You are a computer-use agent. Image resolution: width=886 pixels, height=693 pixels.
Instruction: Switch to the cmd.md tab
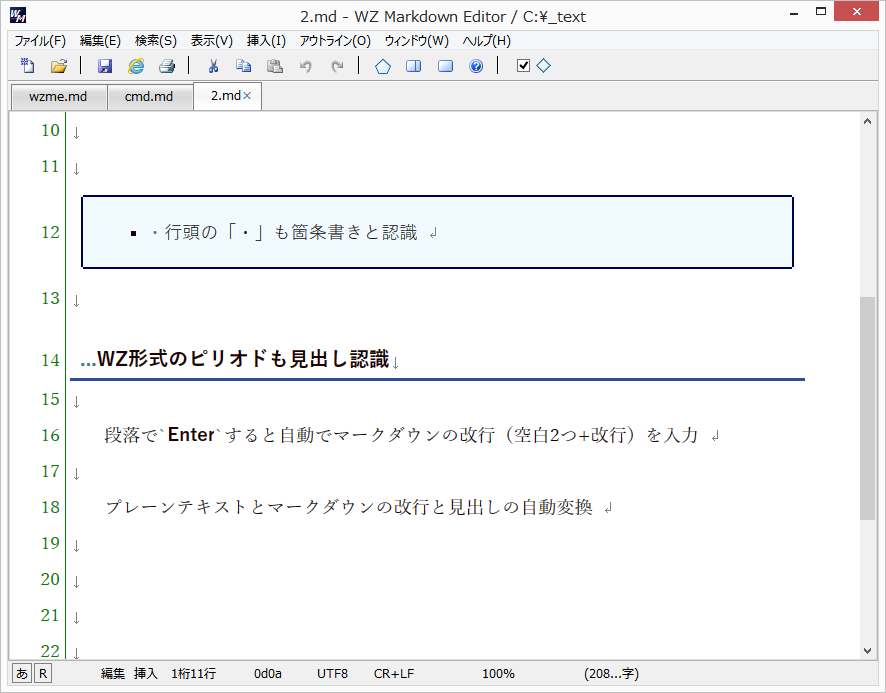tap(150, 96)
